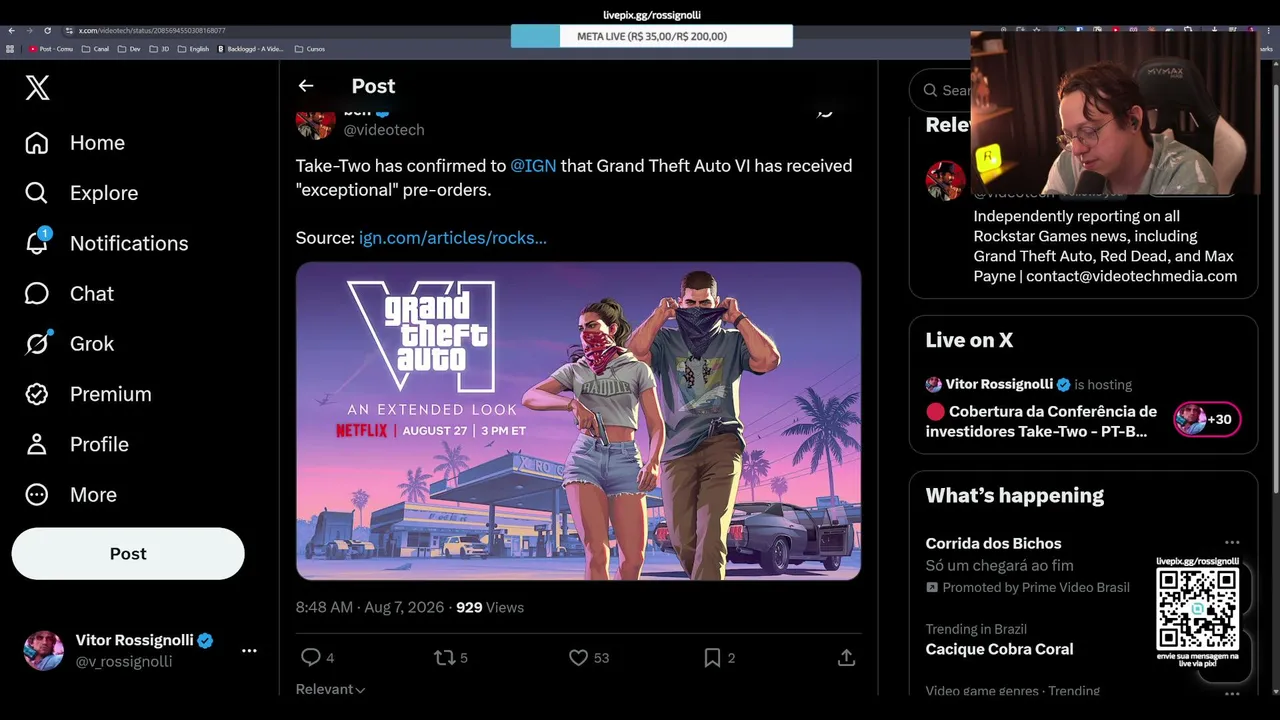Open Chat from the sidebar
Screen dimensions: 1280x720
click(69, 294)
